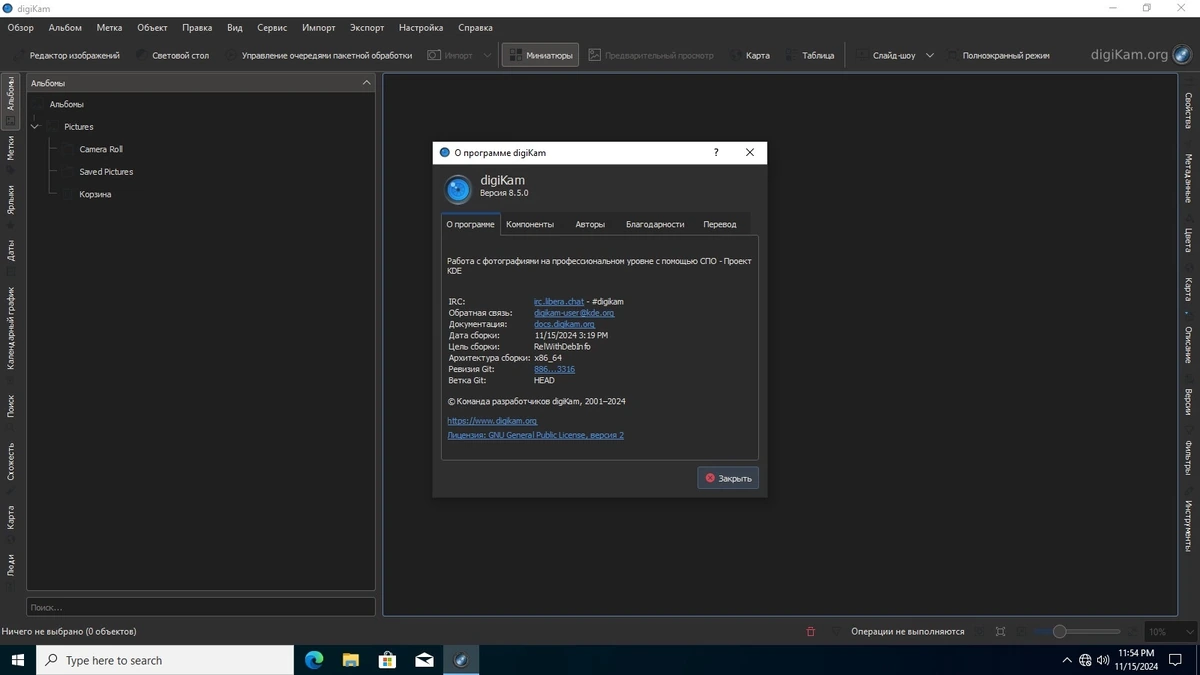Switch to Миниатюры thumbnails view
Viewport: 1200px width, 675px height.
click(540, 56)
